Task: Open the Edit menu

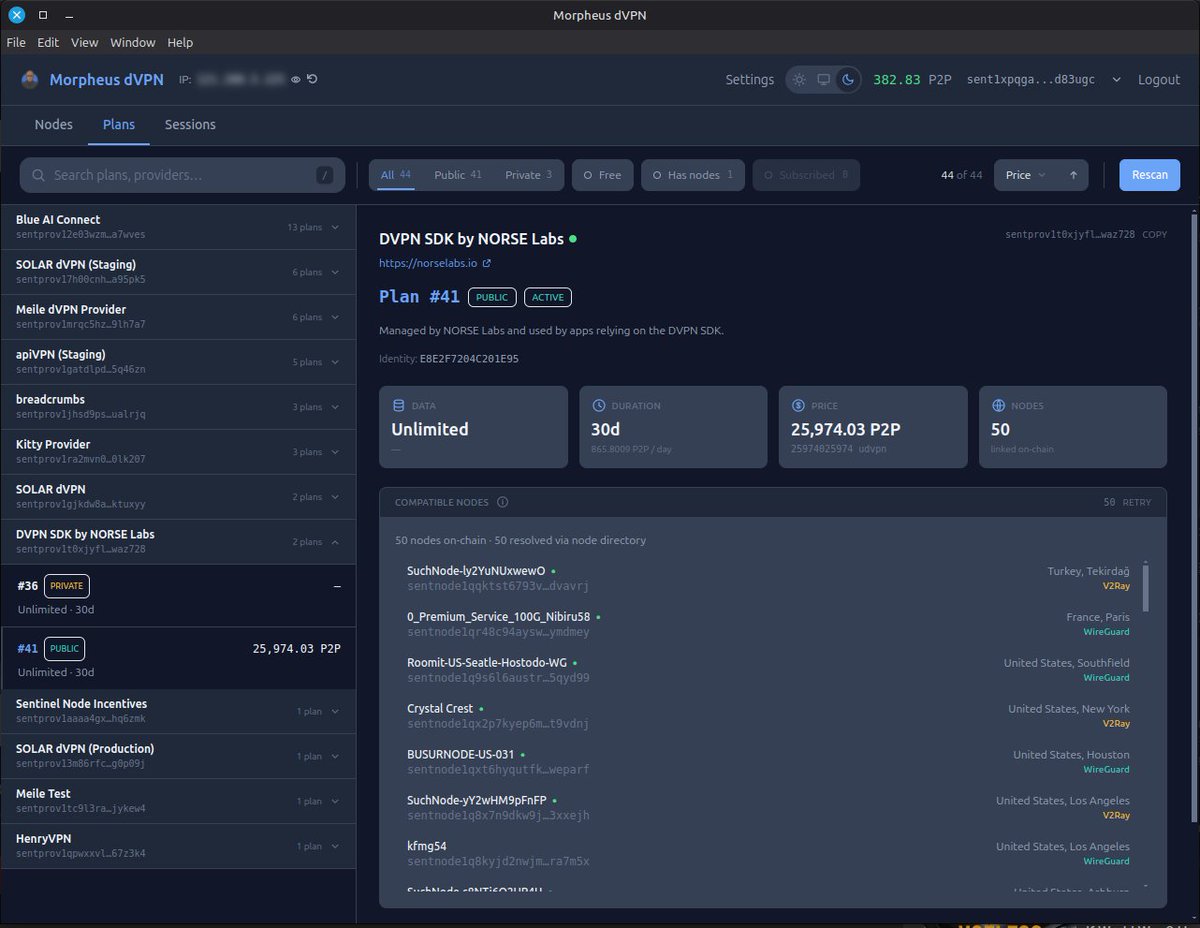Action: 48,43
